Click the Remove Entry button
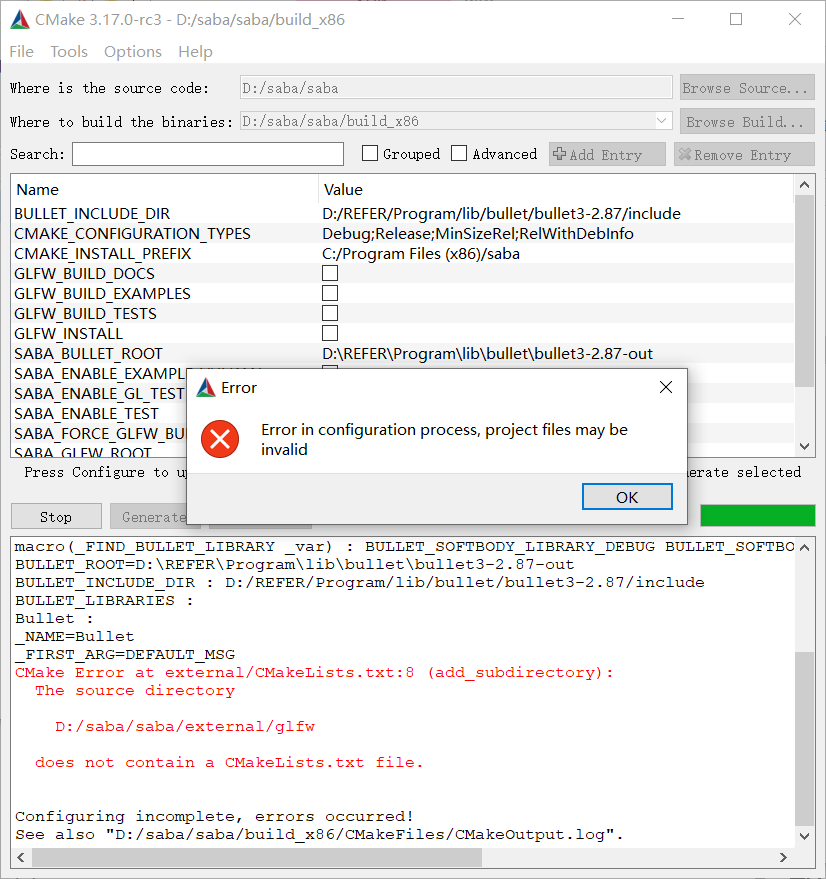The width and height of the screenshot is (826, 879). point(744,154)
